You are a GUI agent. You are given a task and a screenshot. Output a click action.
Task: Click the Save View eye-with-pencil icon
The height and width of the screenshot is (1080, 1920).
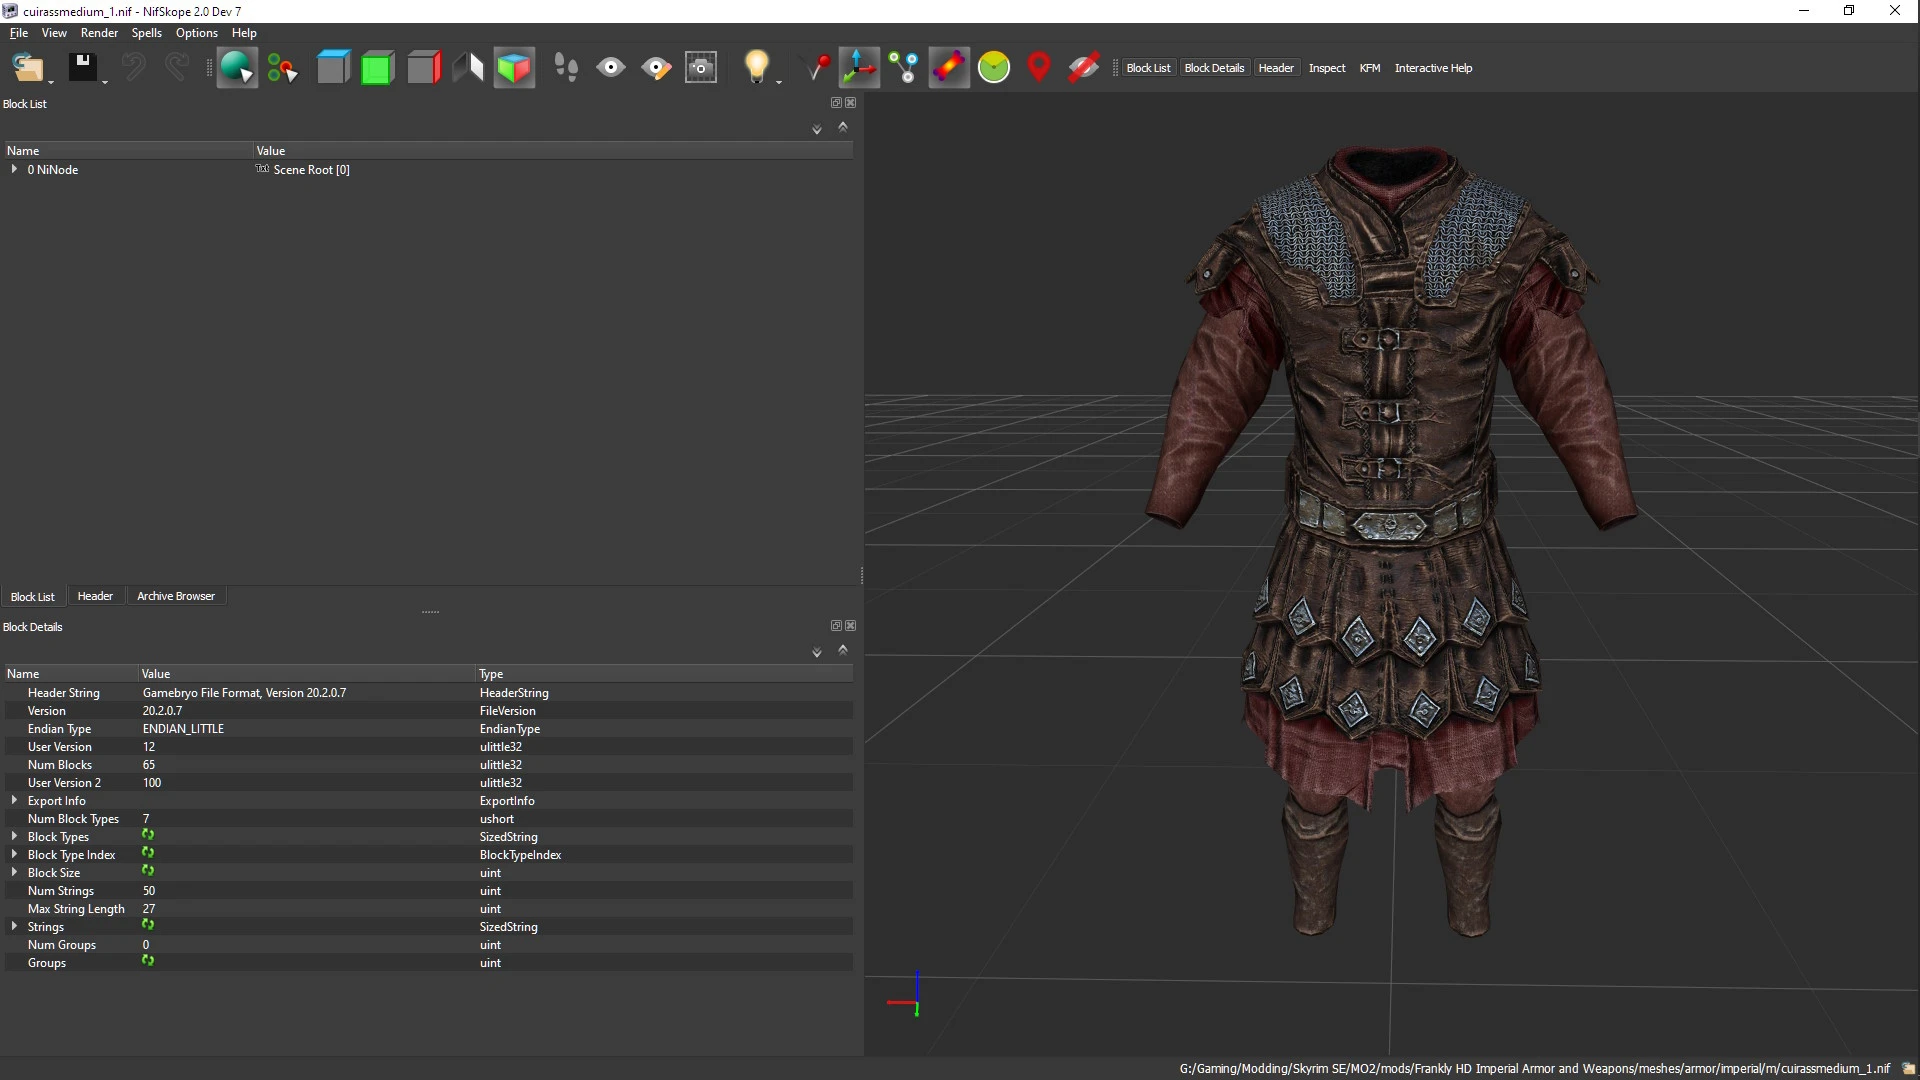(x=656, y=68)
